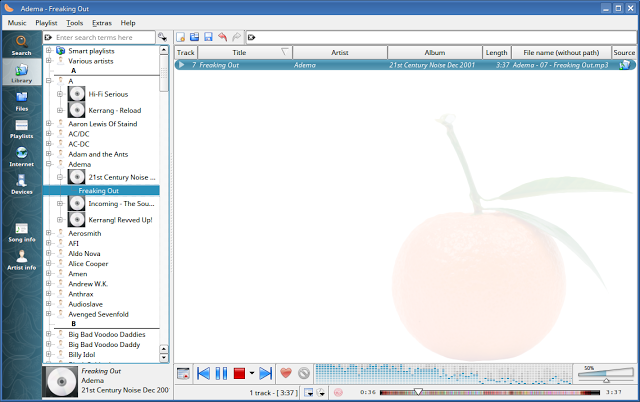
Task: Create a new playlist icon
Action: [x=180, y=37]
